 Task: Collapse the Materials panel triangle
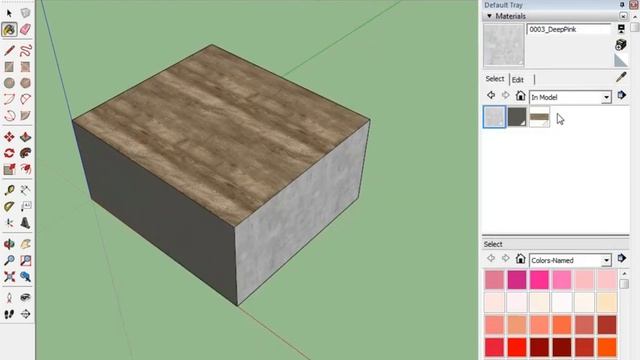pyautogui.click(x=489, y=16)
